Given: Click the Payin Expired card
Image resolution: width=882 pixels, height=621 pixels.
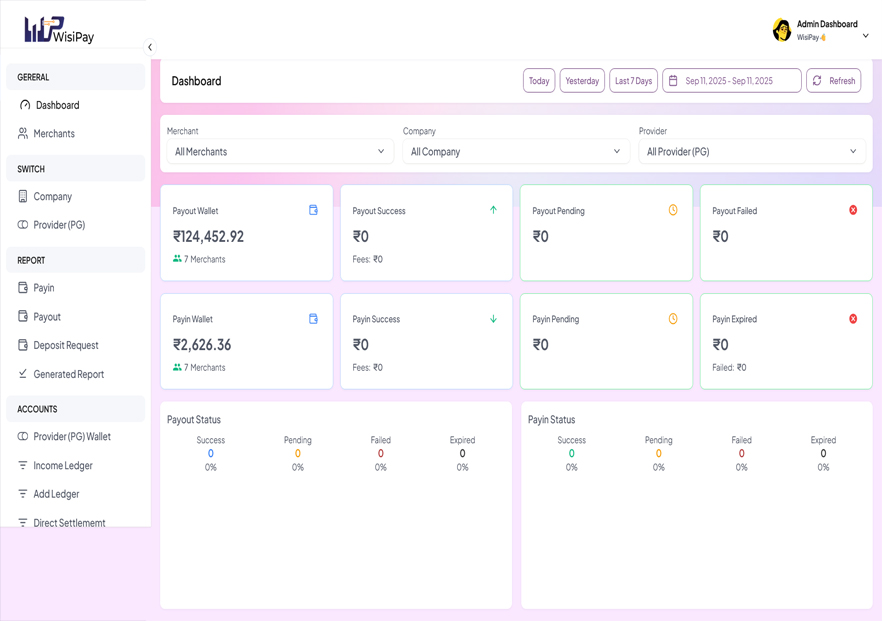Looking at the screenshot, I should click(786, 341).
